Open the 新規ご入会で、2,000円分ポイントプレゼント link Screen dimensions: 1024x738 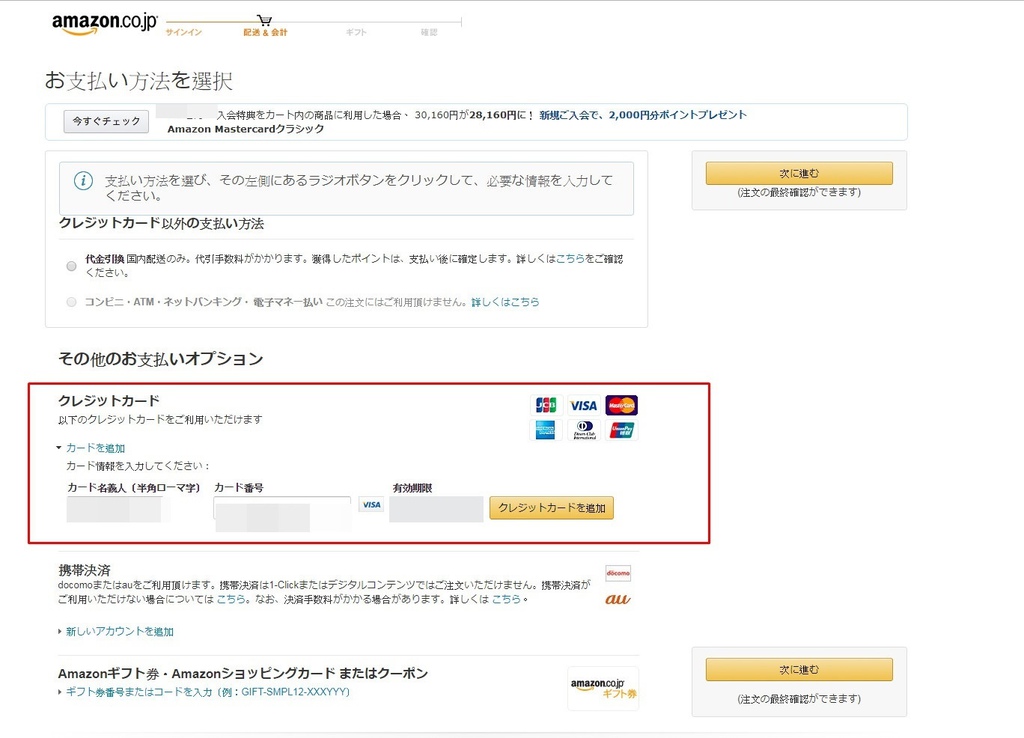pyautogui.click(x=643, y=115)
